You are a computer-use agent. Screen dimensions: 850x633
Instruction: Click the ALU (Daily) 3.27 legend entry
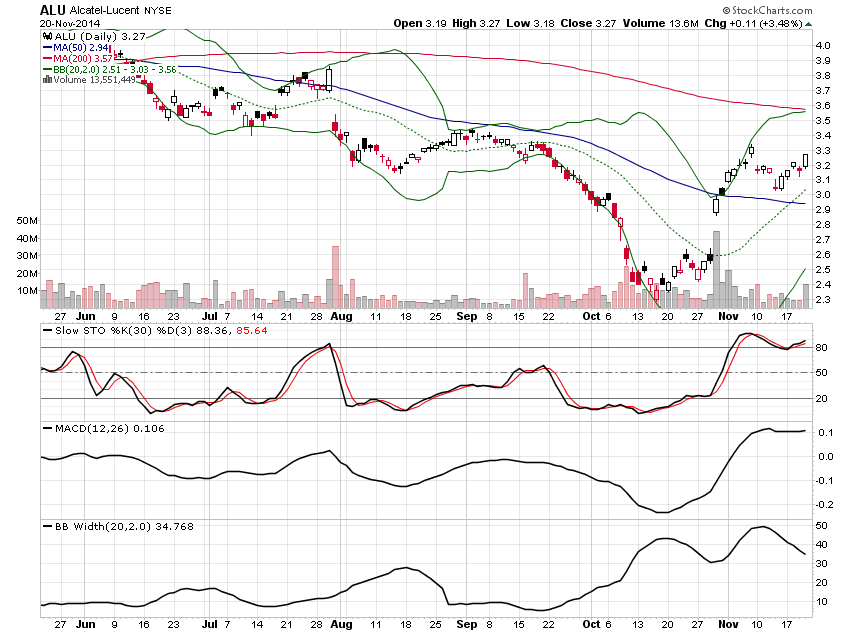click(x=100, y=36)
